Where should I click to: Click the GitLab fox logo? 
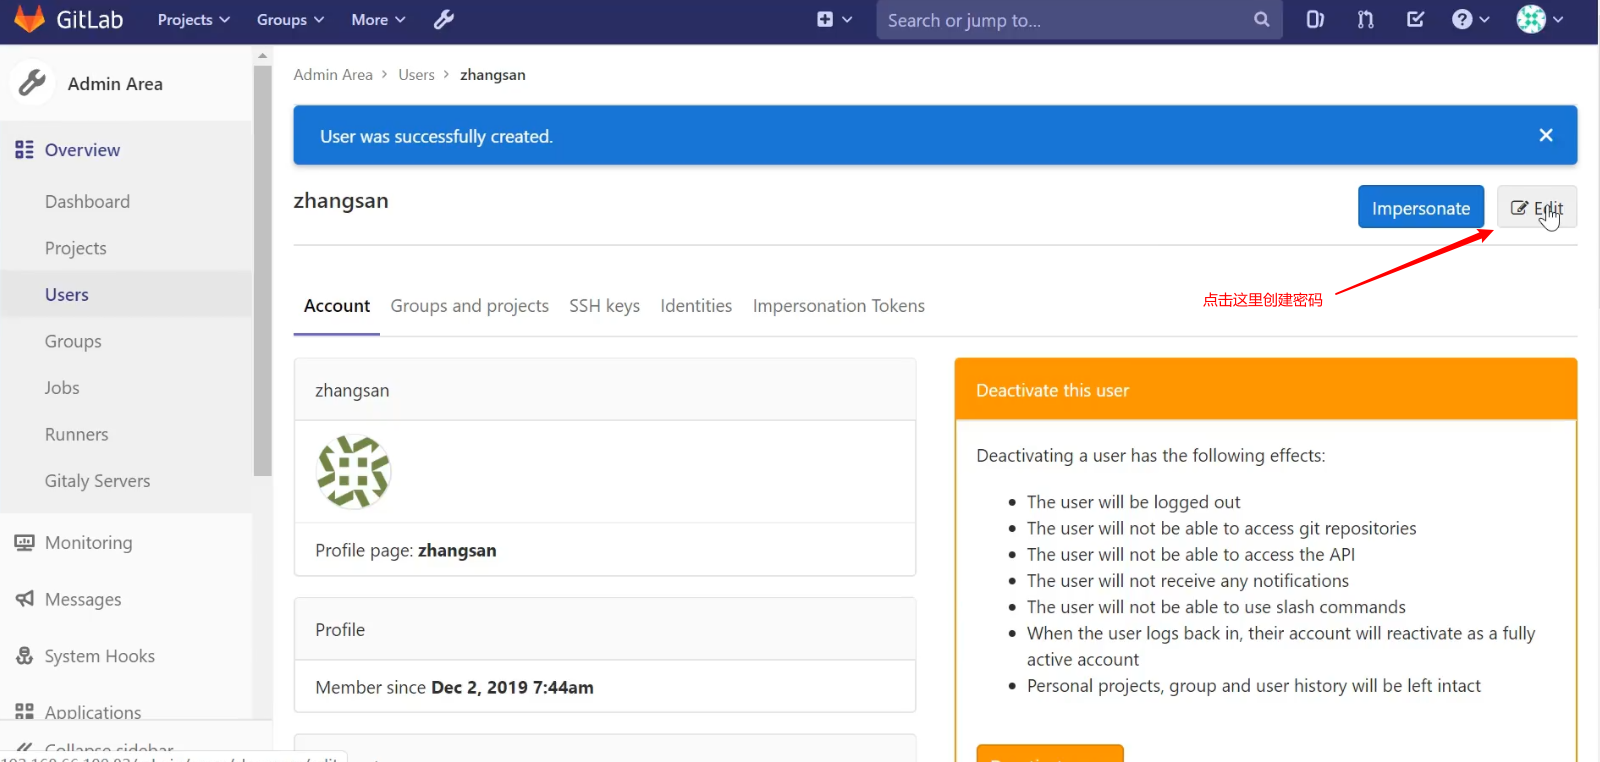pyautogui.click(x=29, y=19)
